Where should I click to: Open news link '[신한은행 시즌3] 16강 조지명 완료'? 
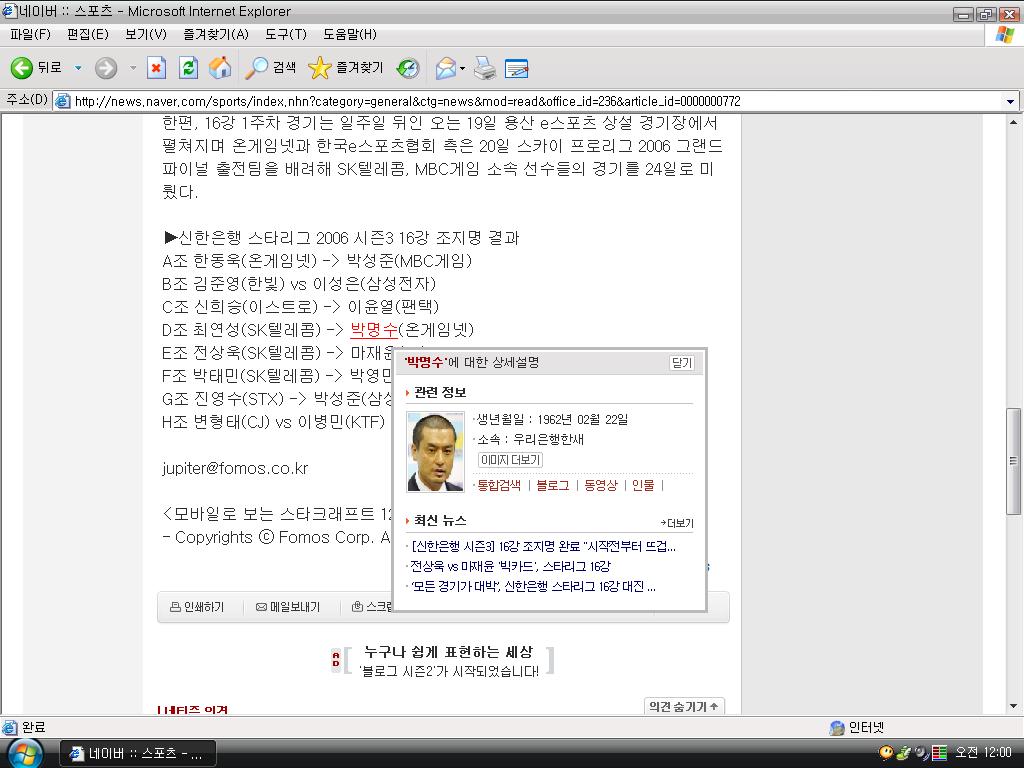click(x=543, y=547)
